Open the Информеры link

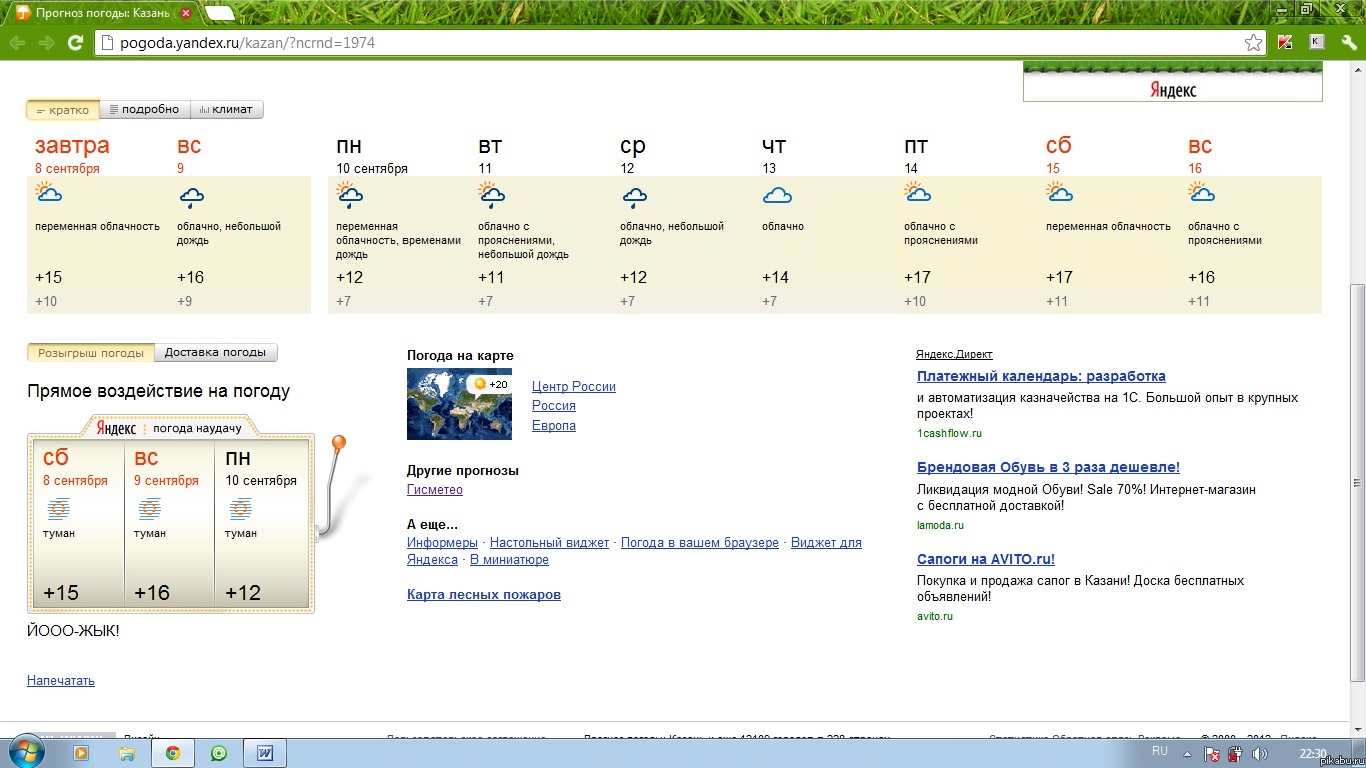coord(442,543)
